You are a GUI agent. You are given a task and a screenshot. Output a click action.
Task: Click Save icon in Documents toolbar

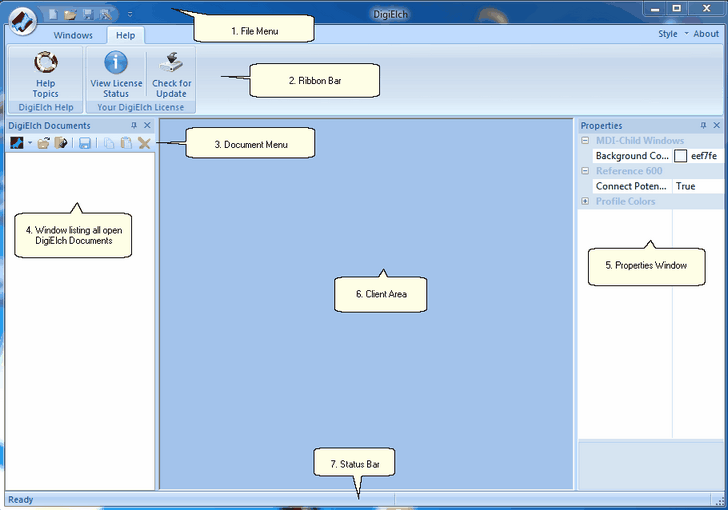pyautogui.click(x=84, y=143)
